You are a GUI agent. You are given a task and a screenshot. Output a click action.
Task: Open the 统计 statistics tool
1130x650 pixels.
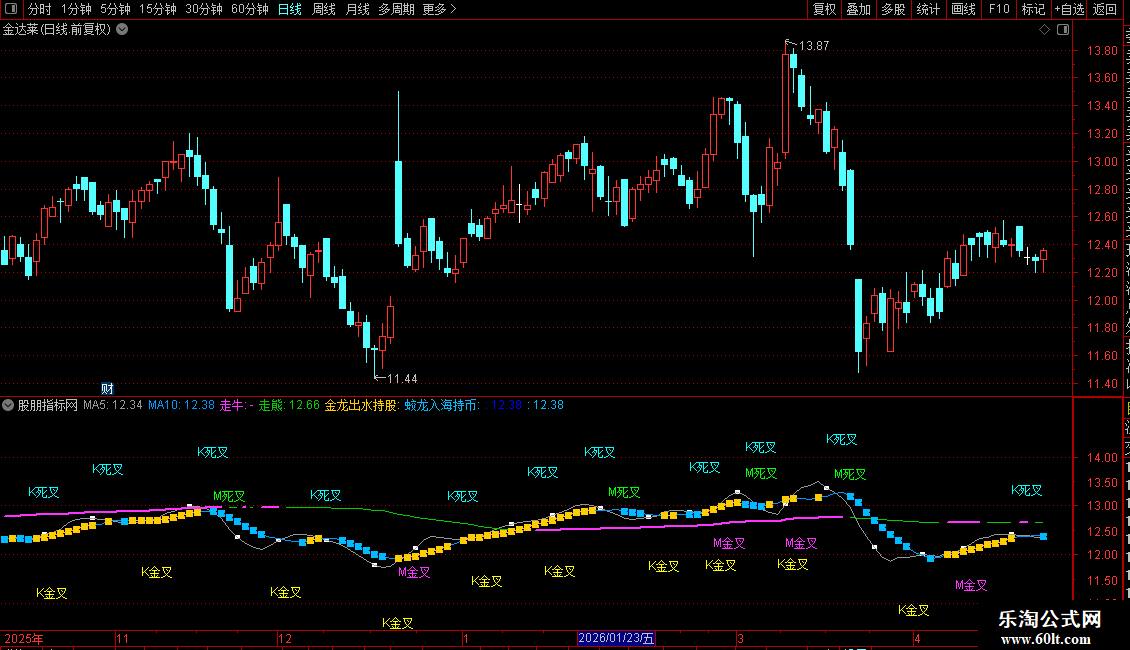[x=928, y=9]
